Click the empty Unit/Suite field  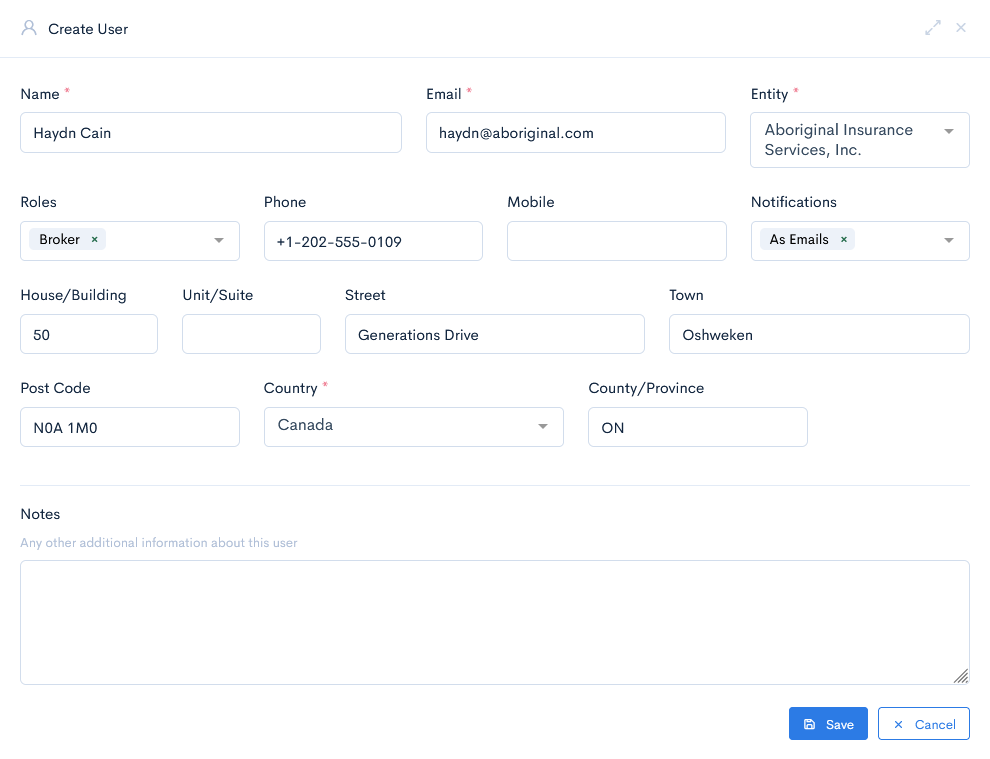pos(251,334)
